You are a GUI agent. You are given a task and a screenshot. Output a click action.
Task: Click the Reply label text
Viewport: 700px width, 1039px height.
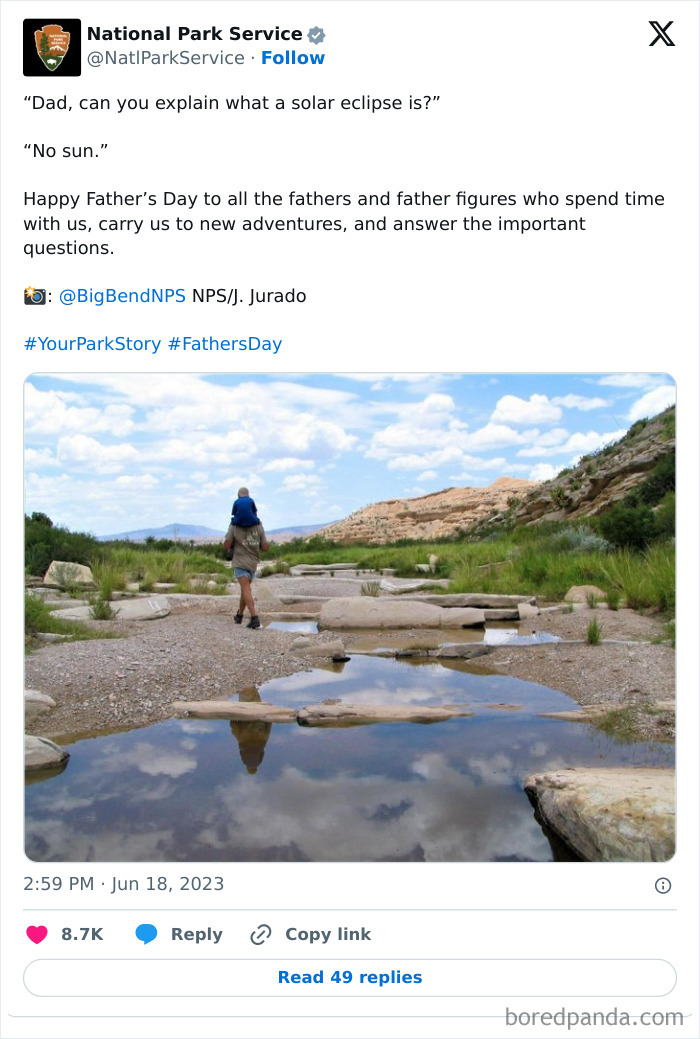pyautogui.click(x=196, y=934)
